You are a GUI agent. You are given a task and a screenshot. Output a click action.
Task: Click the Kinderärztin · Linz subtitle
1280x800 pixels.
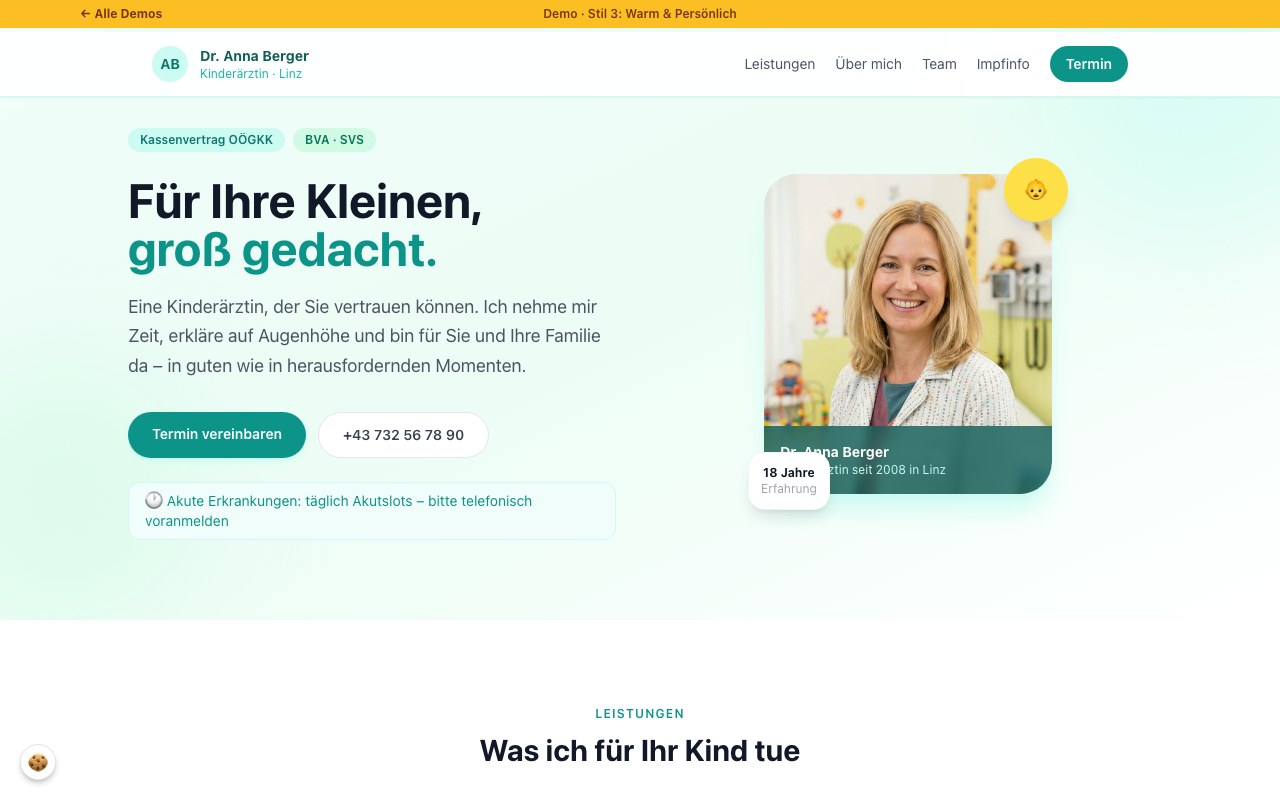[251, 74]
